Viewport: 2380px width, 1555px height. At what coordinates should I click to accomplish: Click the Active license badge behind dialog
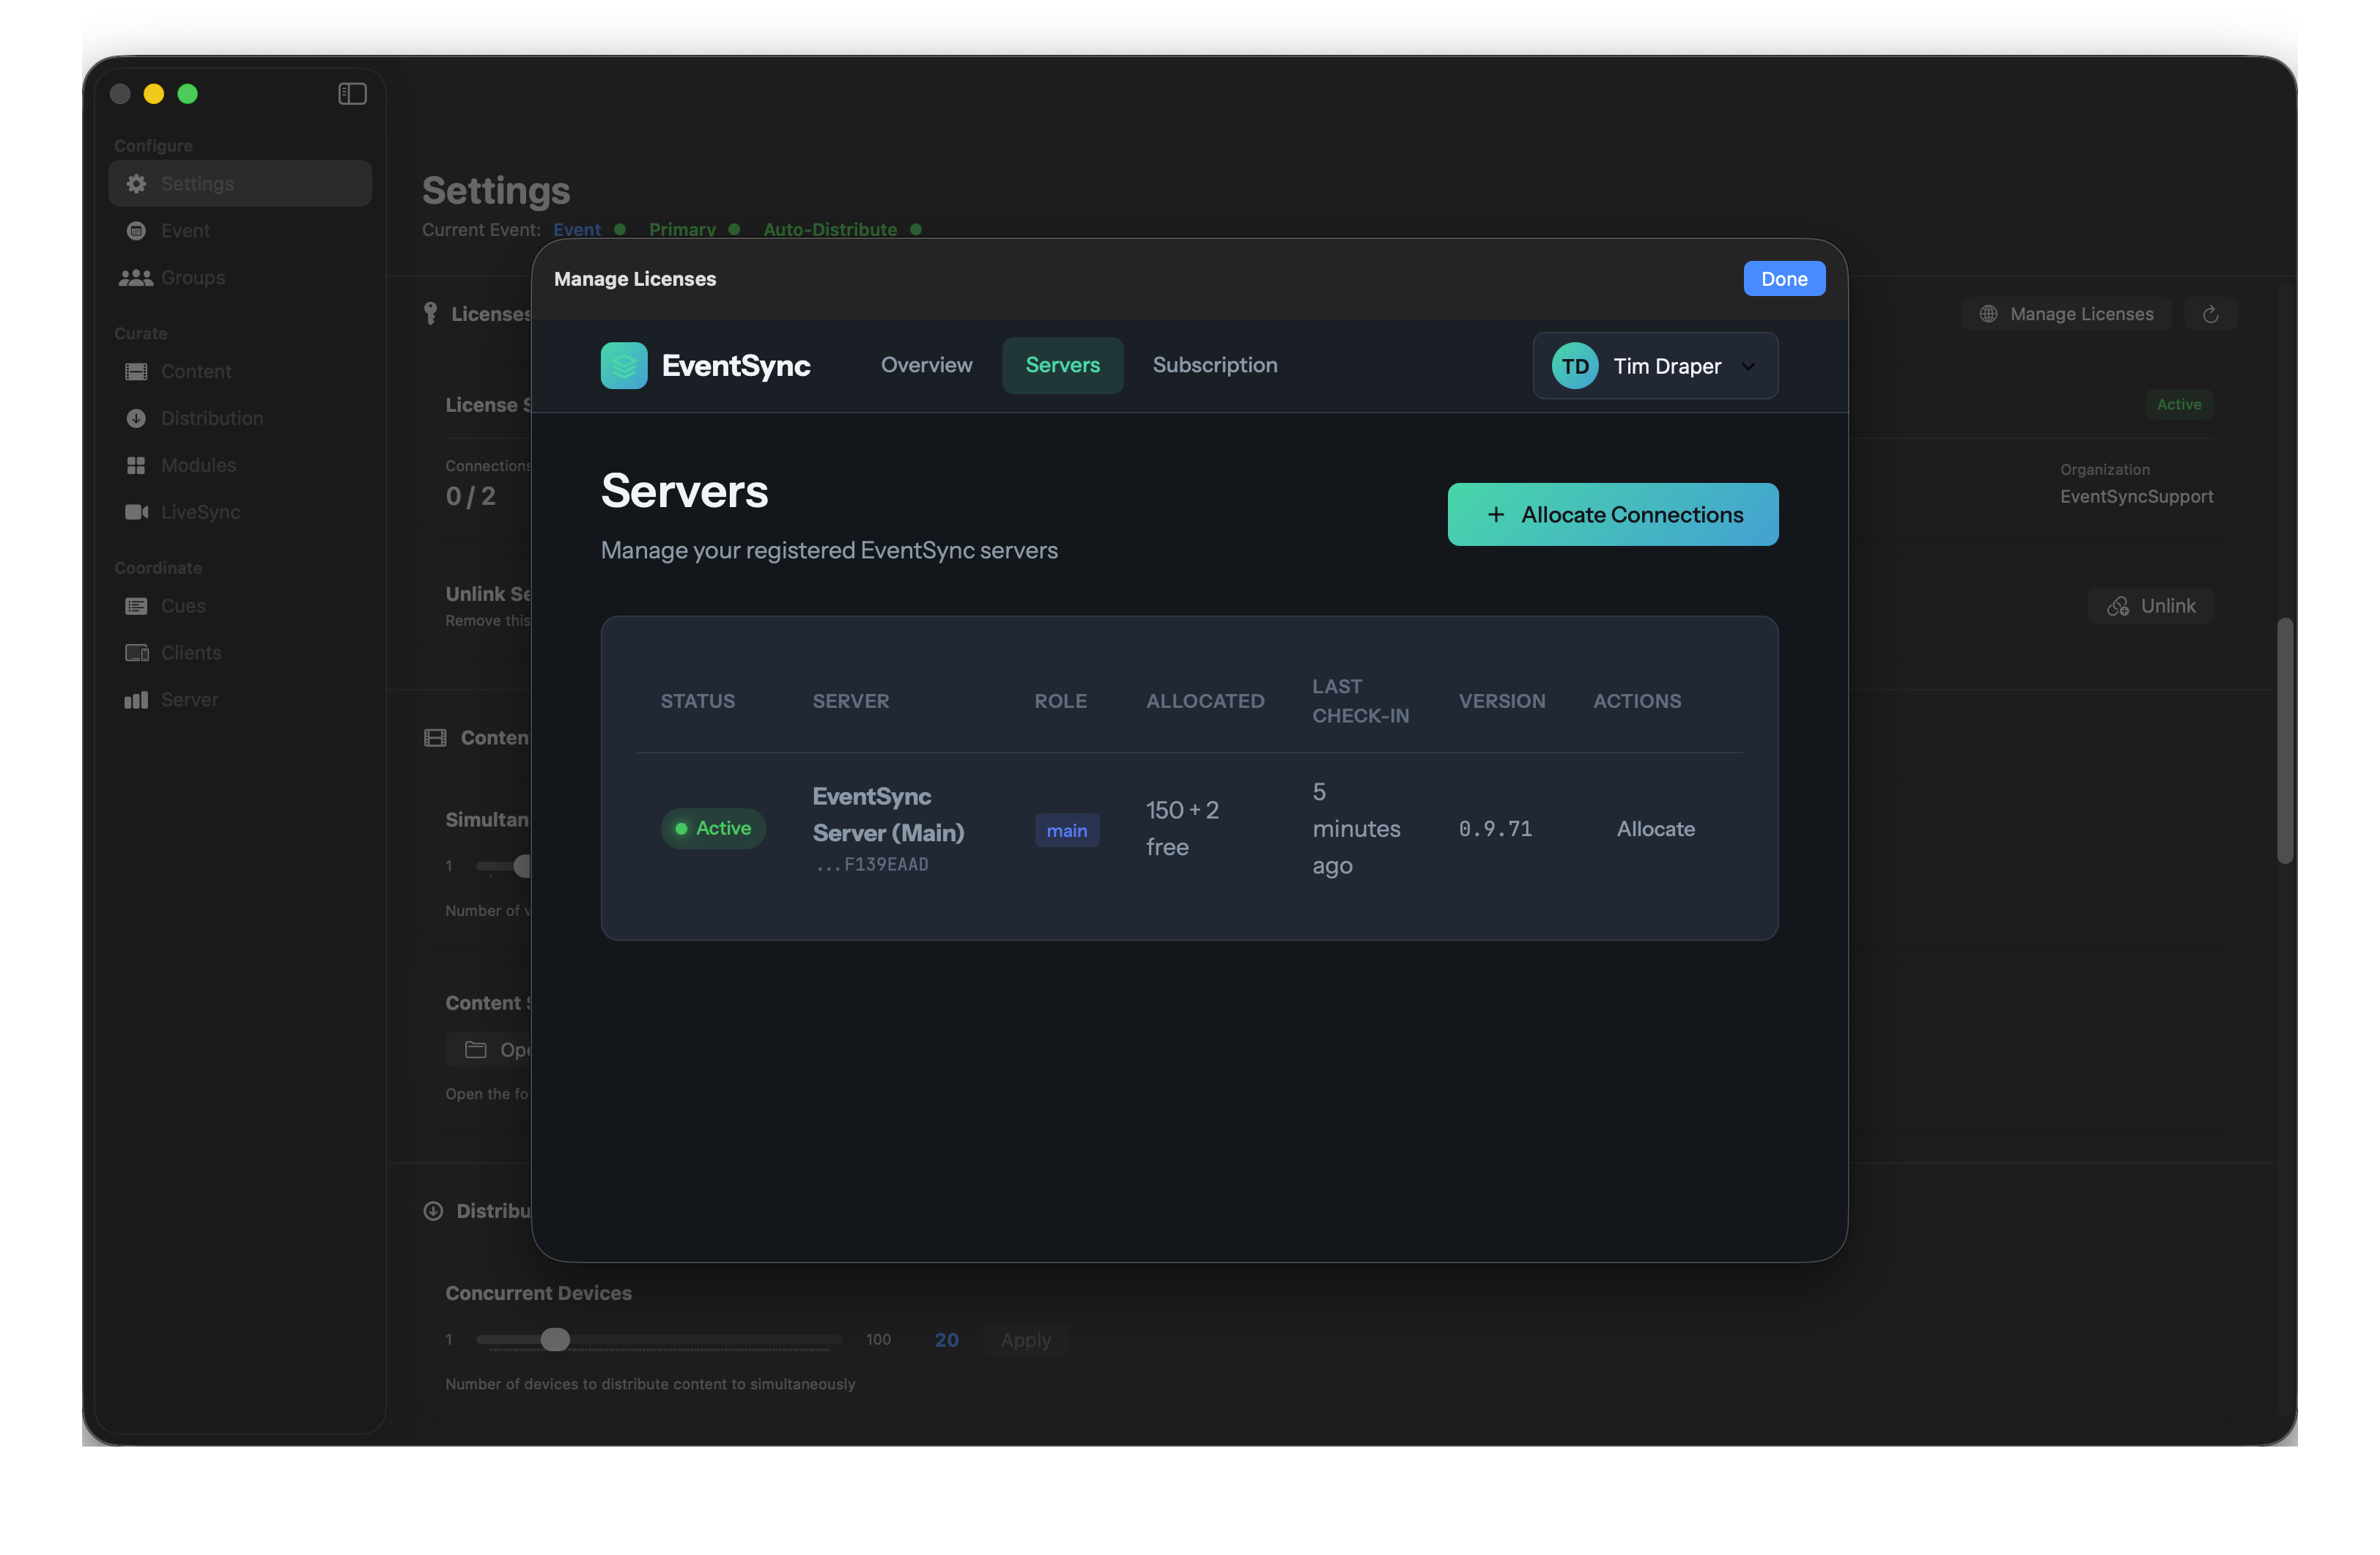coord(2179,404)
